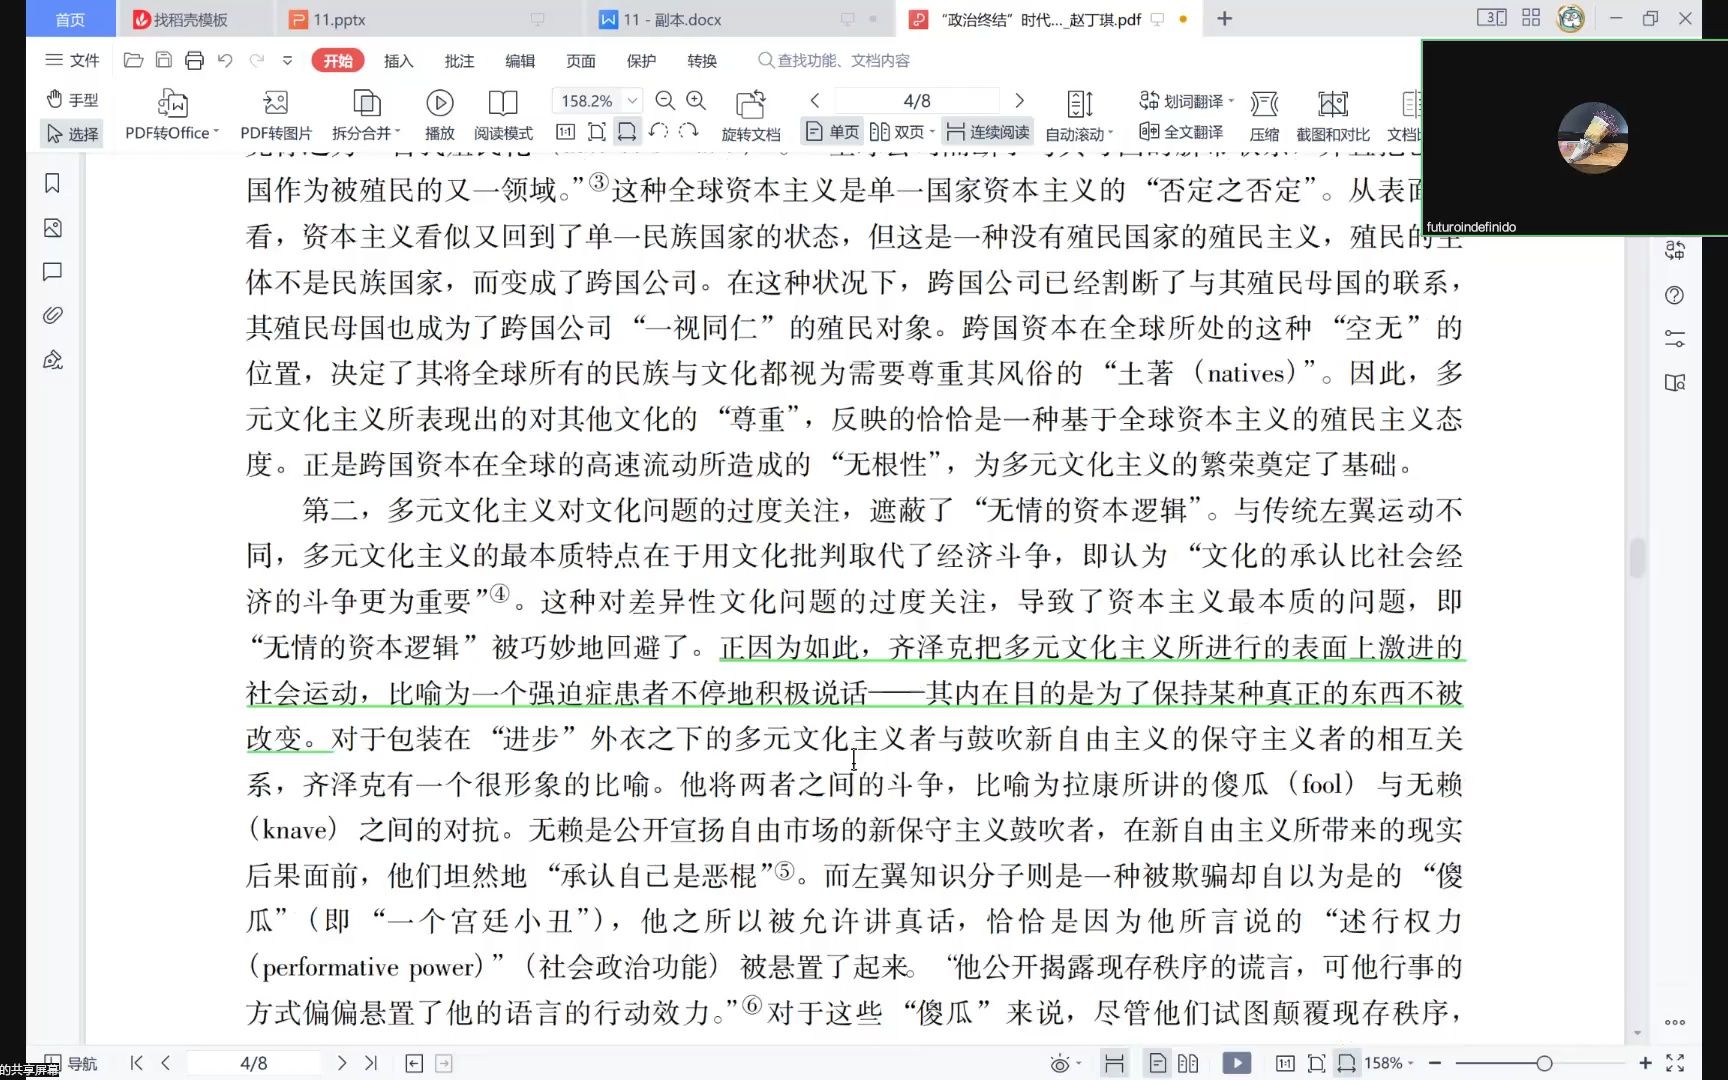Click the ribbon page number field 4/8

pyautogui.click(x=917, y=100)
